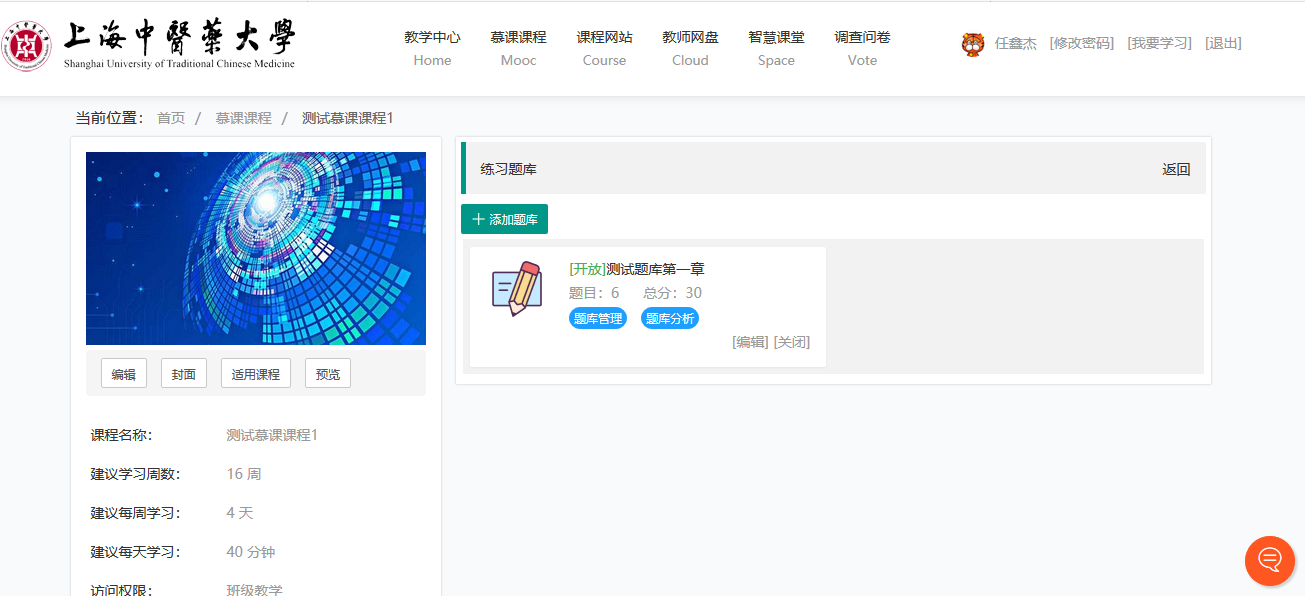Click the user avatar icon

(972, 44)
